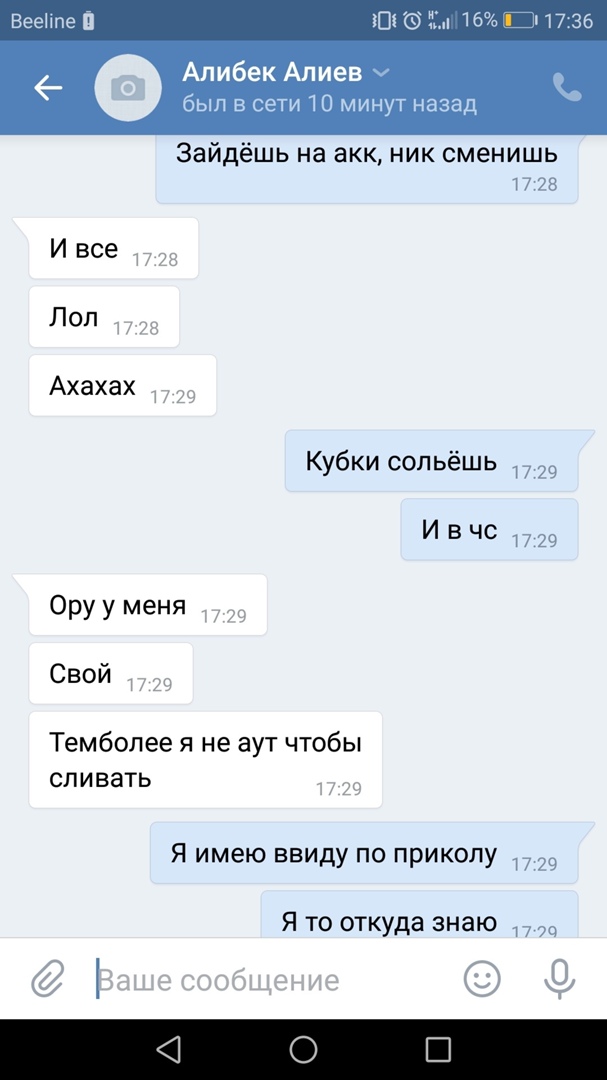Expand the chevron next to Алибек Алиев
Viewport: 607px width, 1080px height.
click(x=380, y=72)
